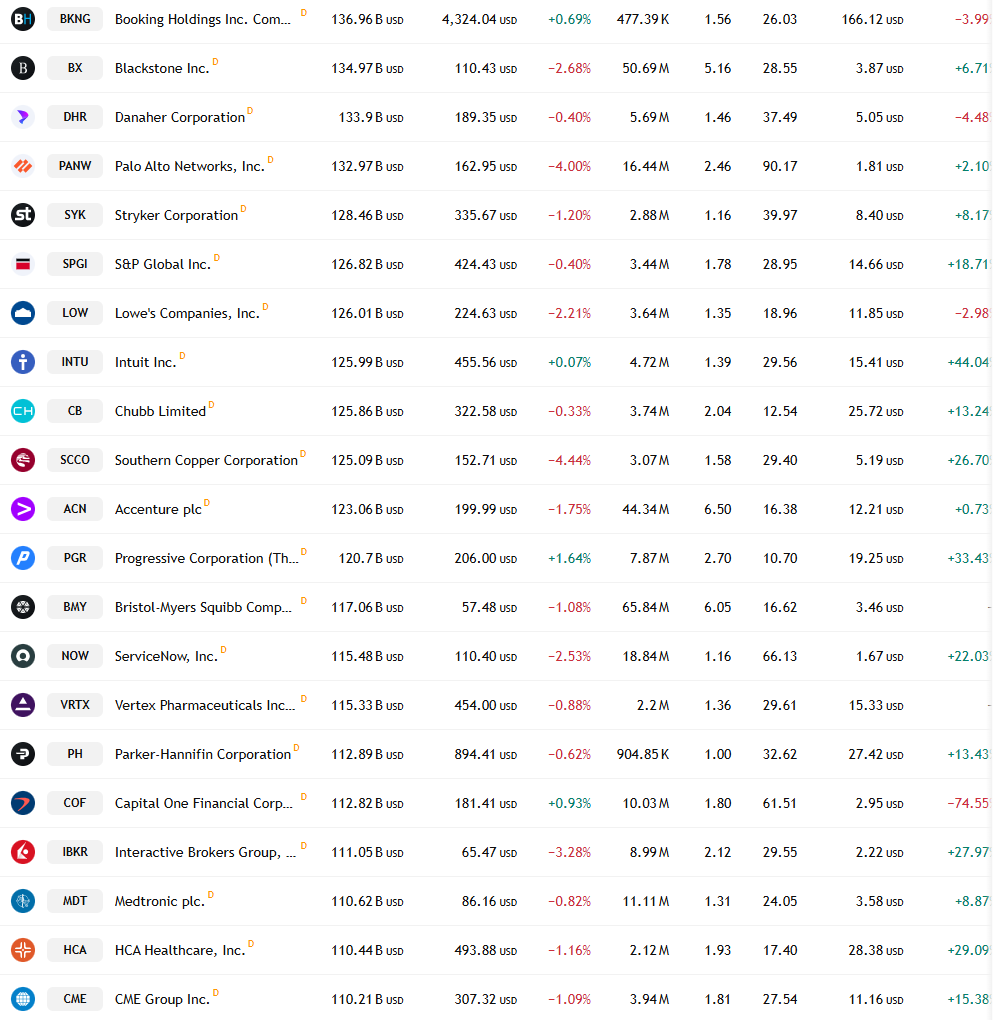Image resolution: width=993 pixels, height=1020 pixels.
Task: Select the PH ticker badge
Action: click(75, 754)
